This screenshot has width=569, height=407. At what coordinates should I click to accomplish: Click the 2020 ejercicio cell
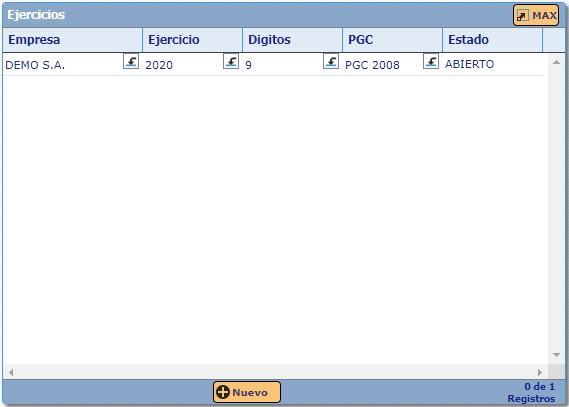(x=159, y=65)
